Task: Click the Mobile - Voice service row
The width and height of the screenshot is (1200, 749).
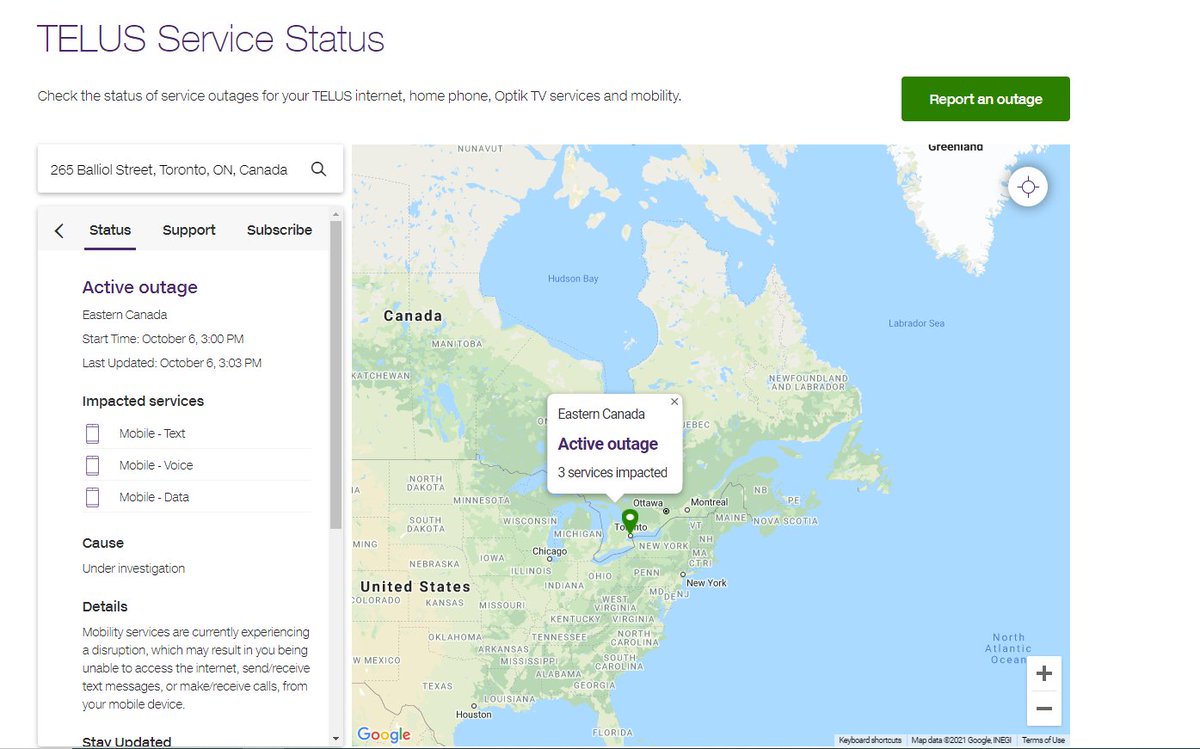Action: click(197, 465)
